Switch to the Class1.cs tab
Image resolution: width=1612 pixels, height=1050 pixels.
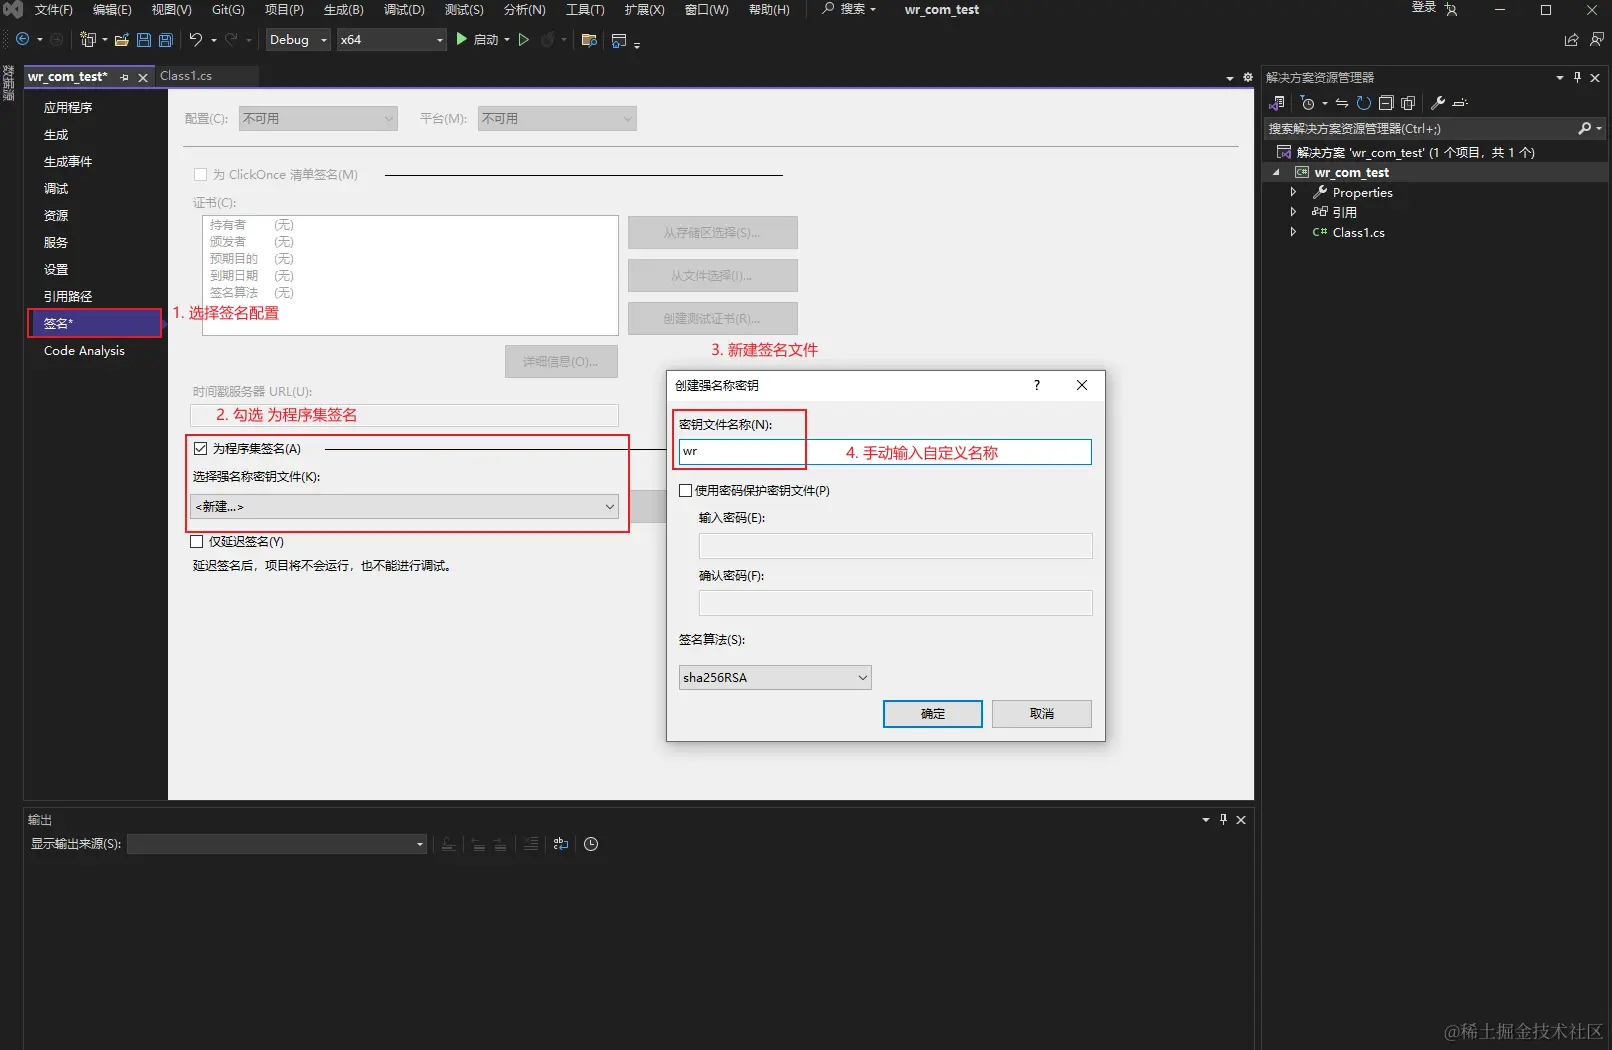click(186, 76)
